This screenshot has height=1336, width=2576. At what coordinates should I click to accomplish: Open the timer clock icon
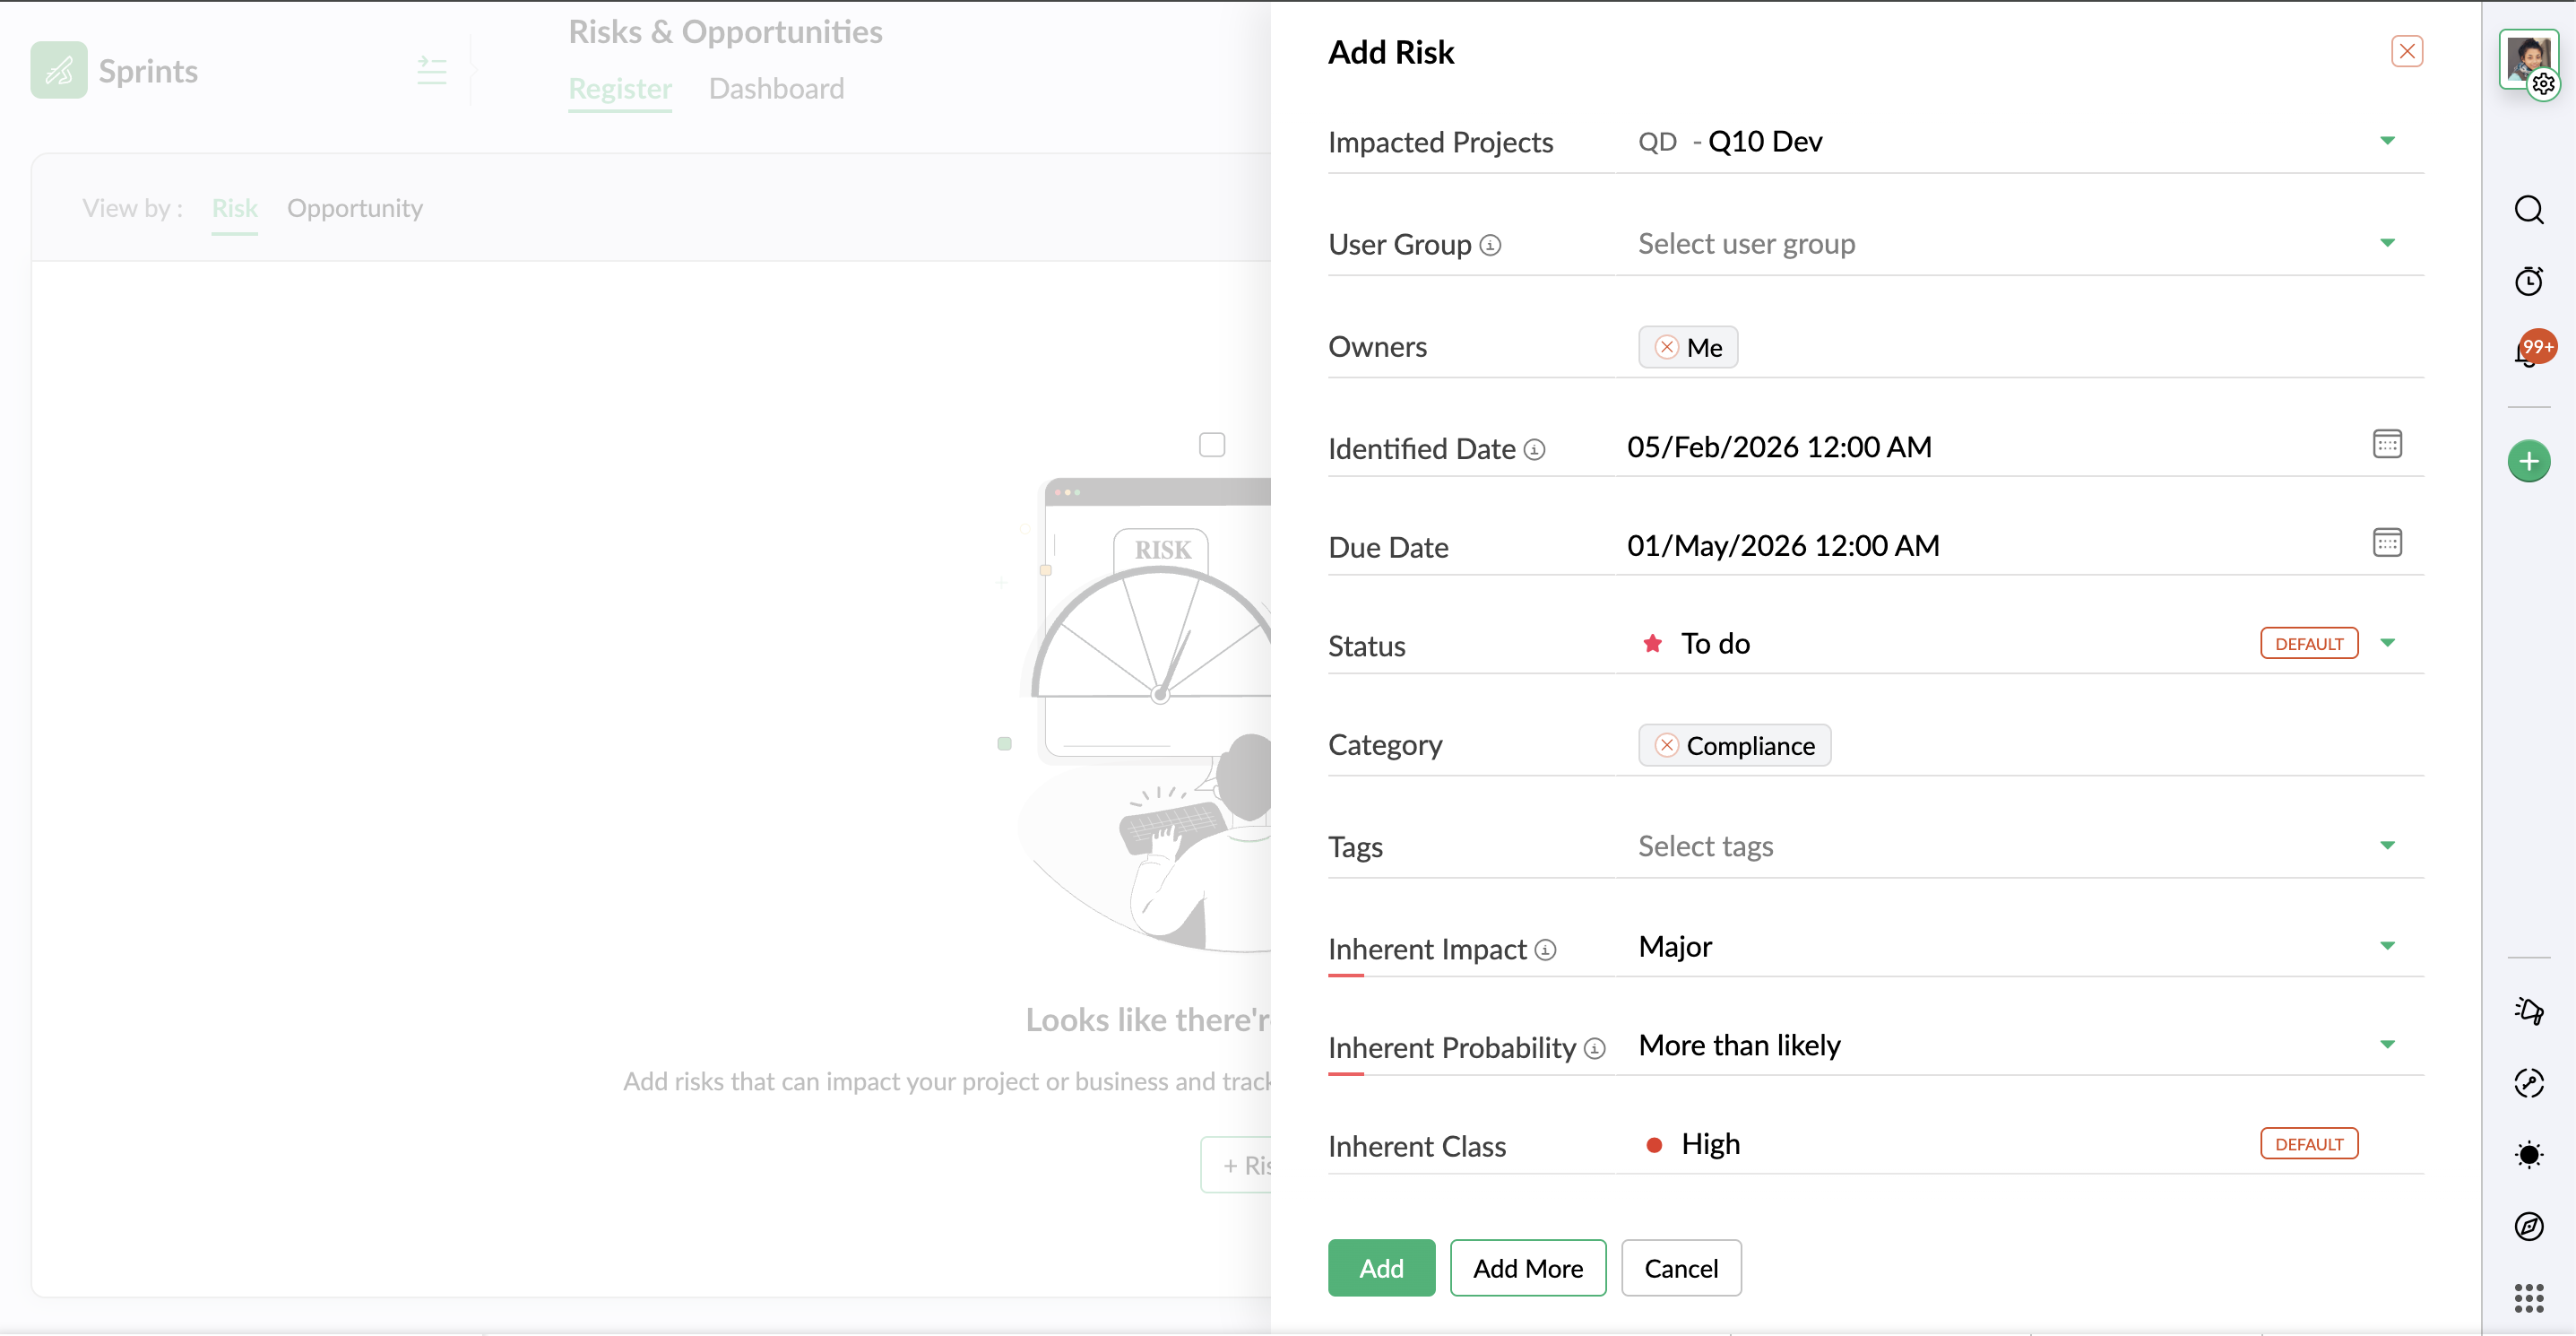[x=2528, y=281]
